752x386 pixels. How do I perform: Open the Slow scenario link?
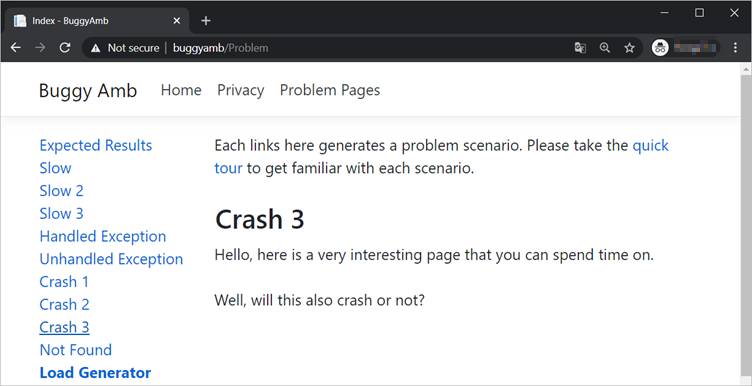[x=56, y=168]
